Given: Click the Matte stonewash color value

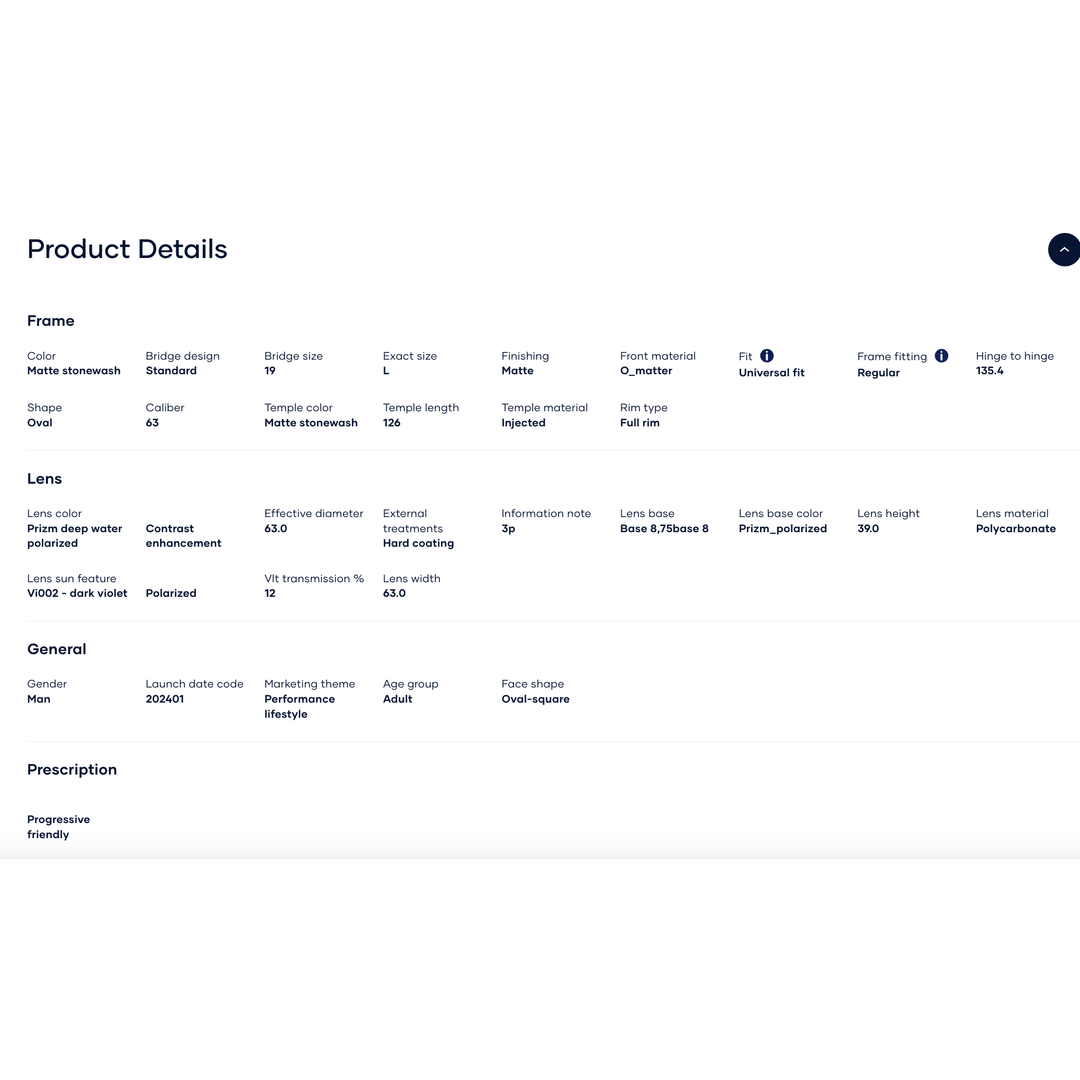Looking at the screenshot, I should [74, 371].
